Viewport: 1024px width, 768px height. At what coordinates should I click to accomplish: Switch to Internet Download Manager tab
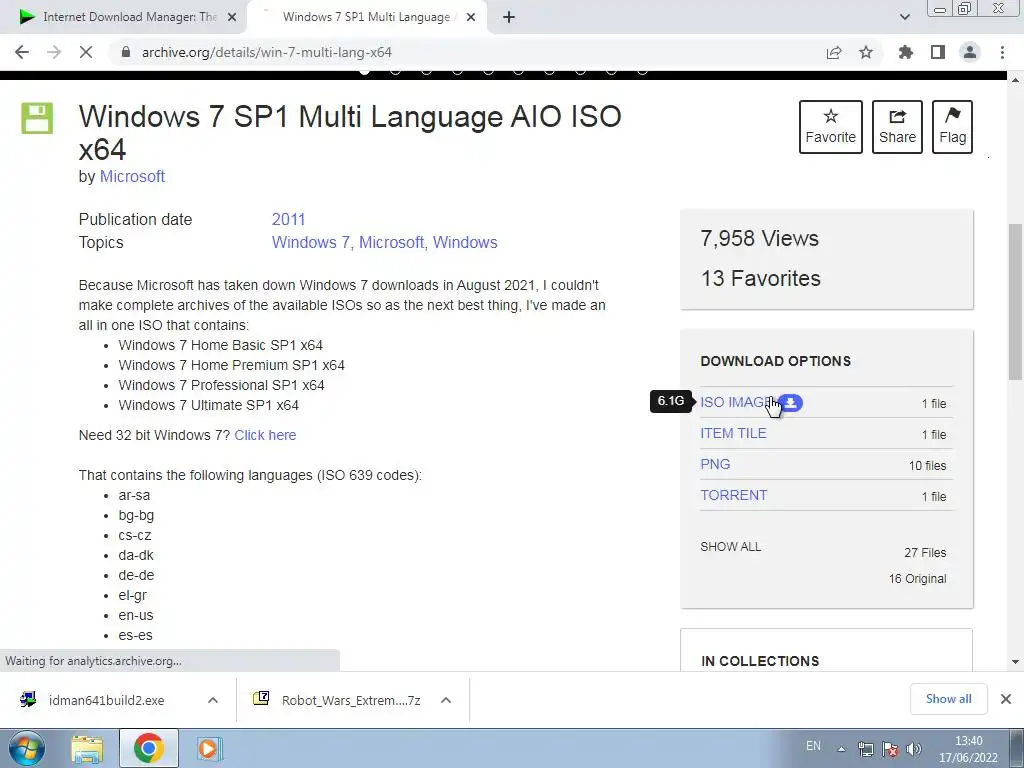124,17
